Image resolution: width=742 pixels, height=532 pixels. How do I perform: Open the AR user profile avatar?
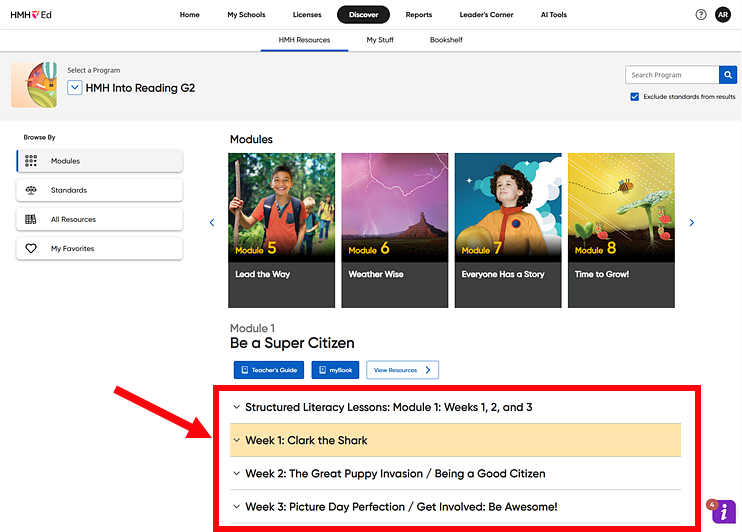(x=723, y=15)
